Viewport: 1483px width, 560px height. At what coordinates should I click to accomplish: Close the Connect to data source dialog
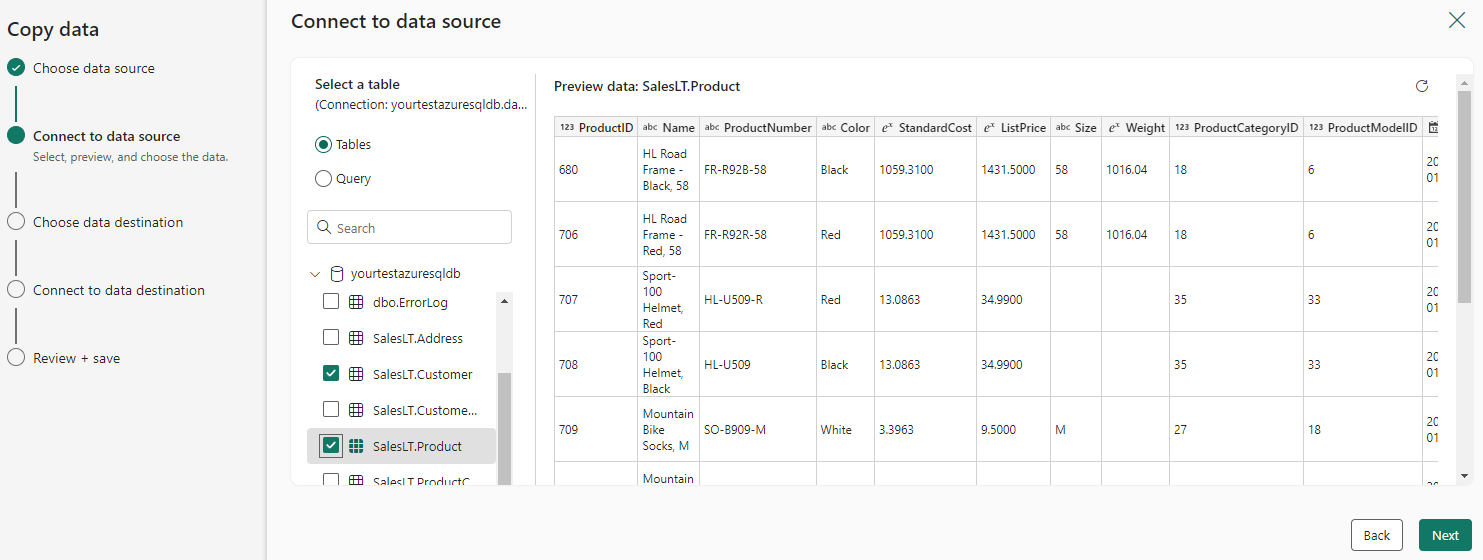1457,20
